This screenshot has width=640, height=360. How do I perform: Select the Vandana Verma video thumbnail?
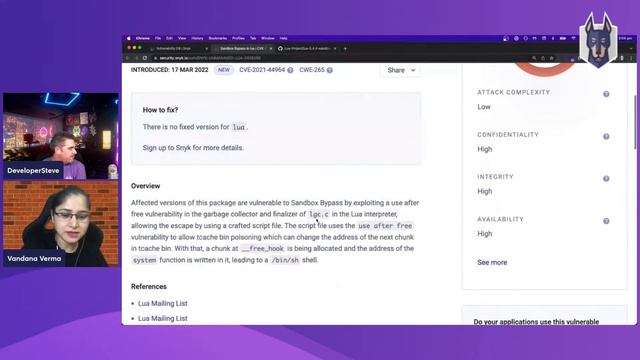pyautogui.click(x=61, y=224)
